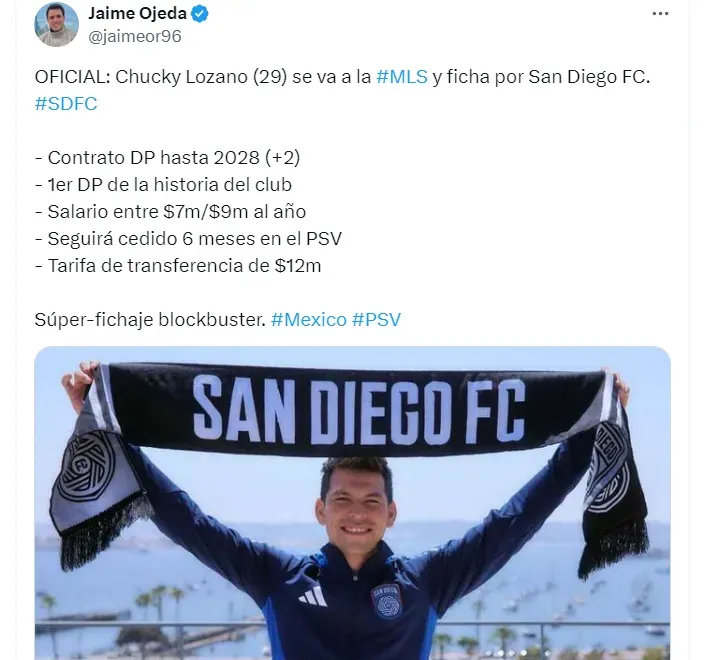Follow the #PSV hashtag link
This screenshot has width=704, height=660.
tap(376, 320)
